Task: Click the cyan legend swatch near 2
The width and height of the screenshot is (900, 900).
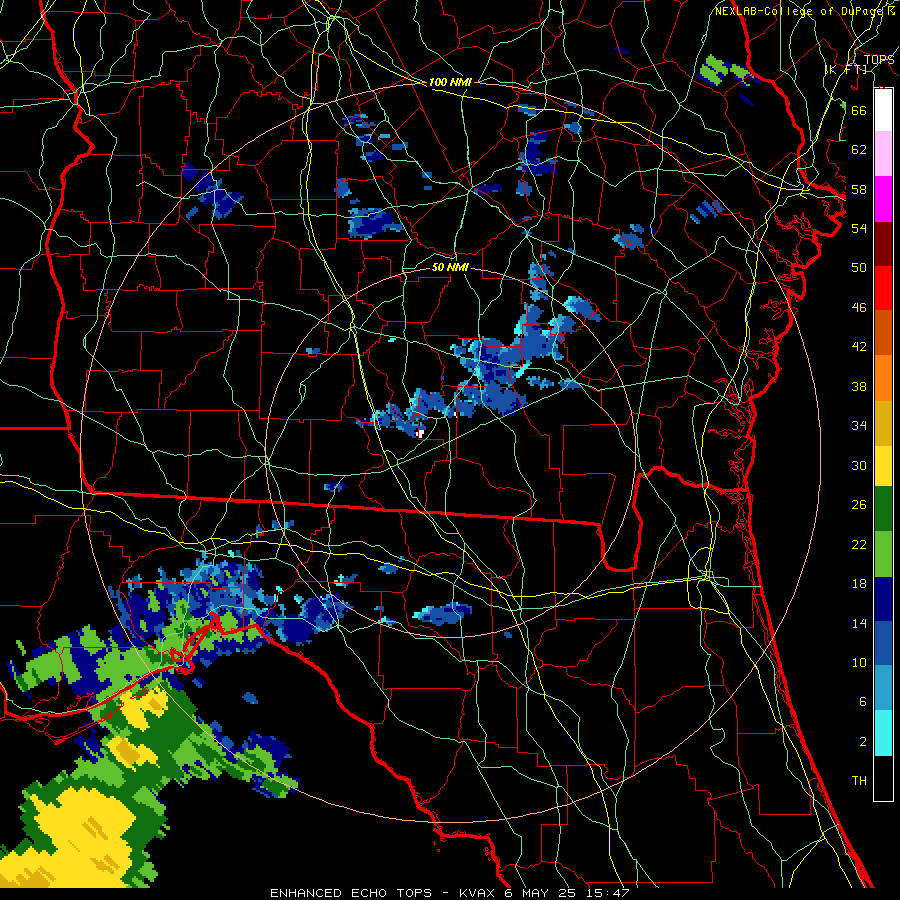Action: click(x=883, y=733)
